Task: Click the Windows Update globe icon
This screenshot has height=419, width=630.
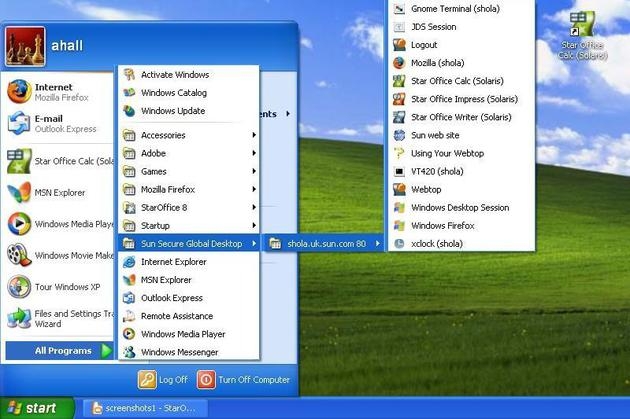Action: [129, 111]
